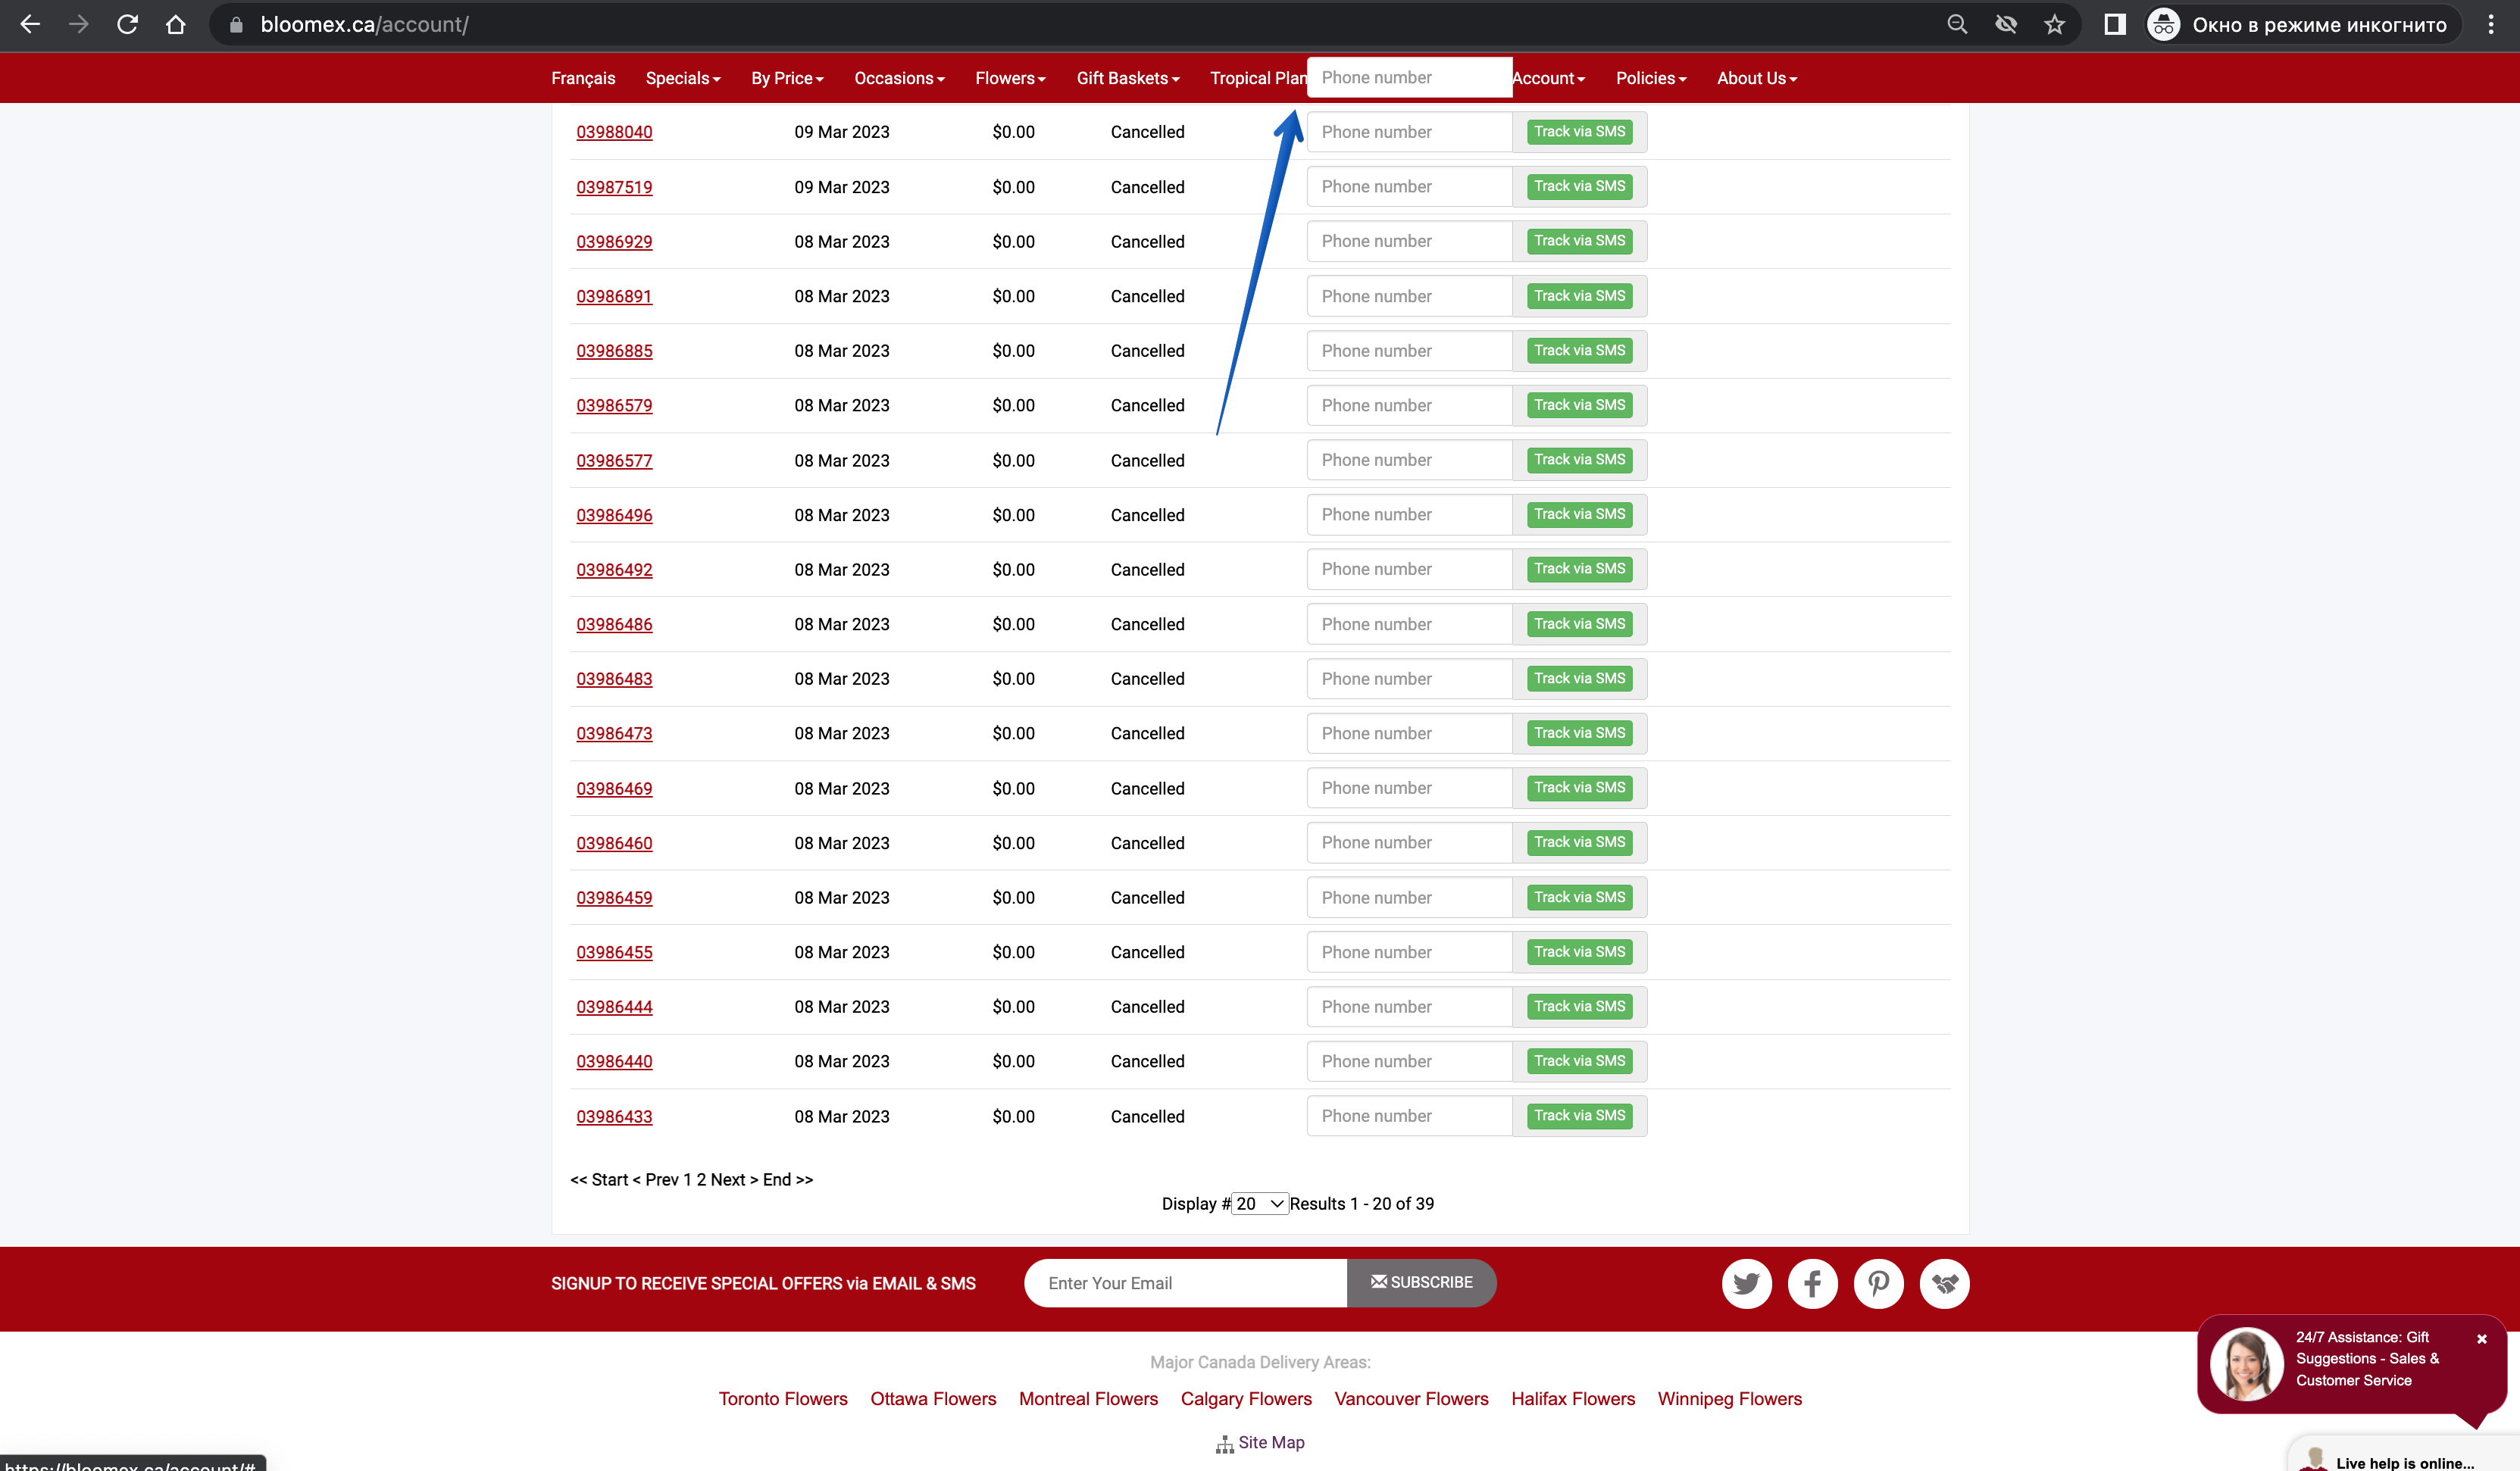Click the third-party cookies blocked eye icon
The width and height of the screenshot is (2520, 1471).
coord(2005,25)
